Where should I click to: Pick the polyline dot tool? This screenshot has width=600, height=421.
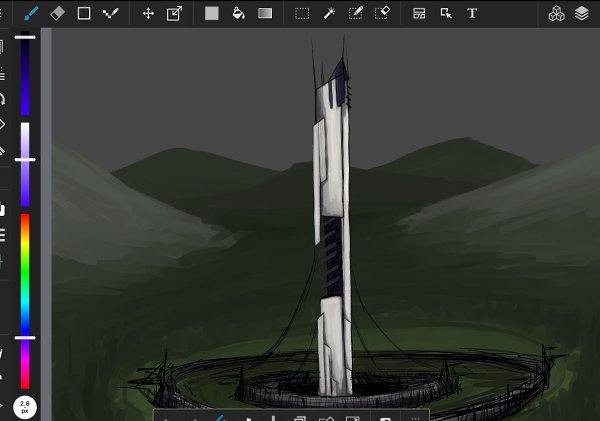111,13
